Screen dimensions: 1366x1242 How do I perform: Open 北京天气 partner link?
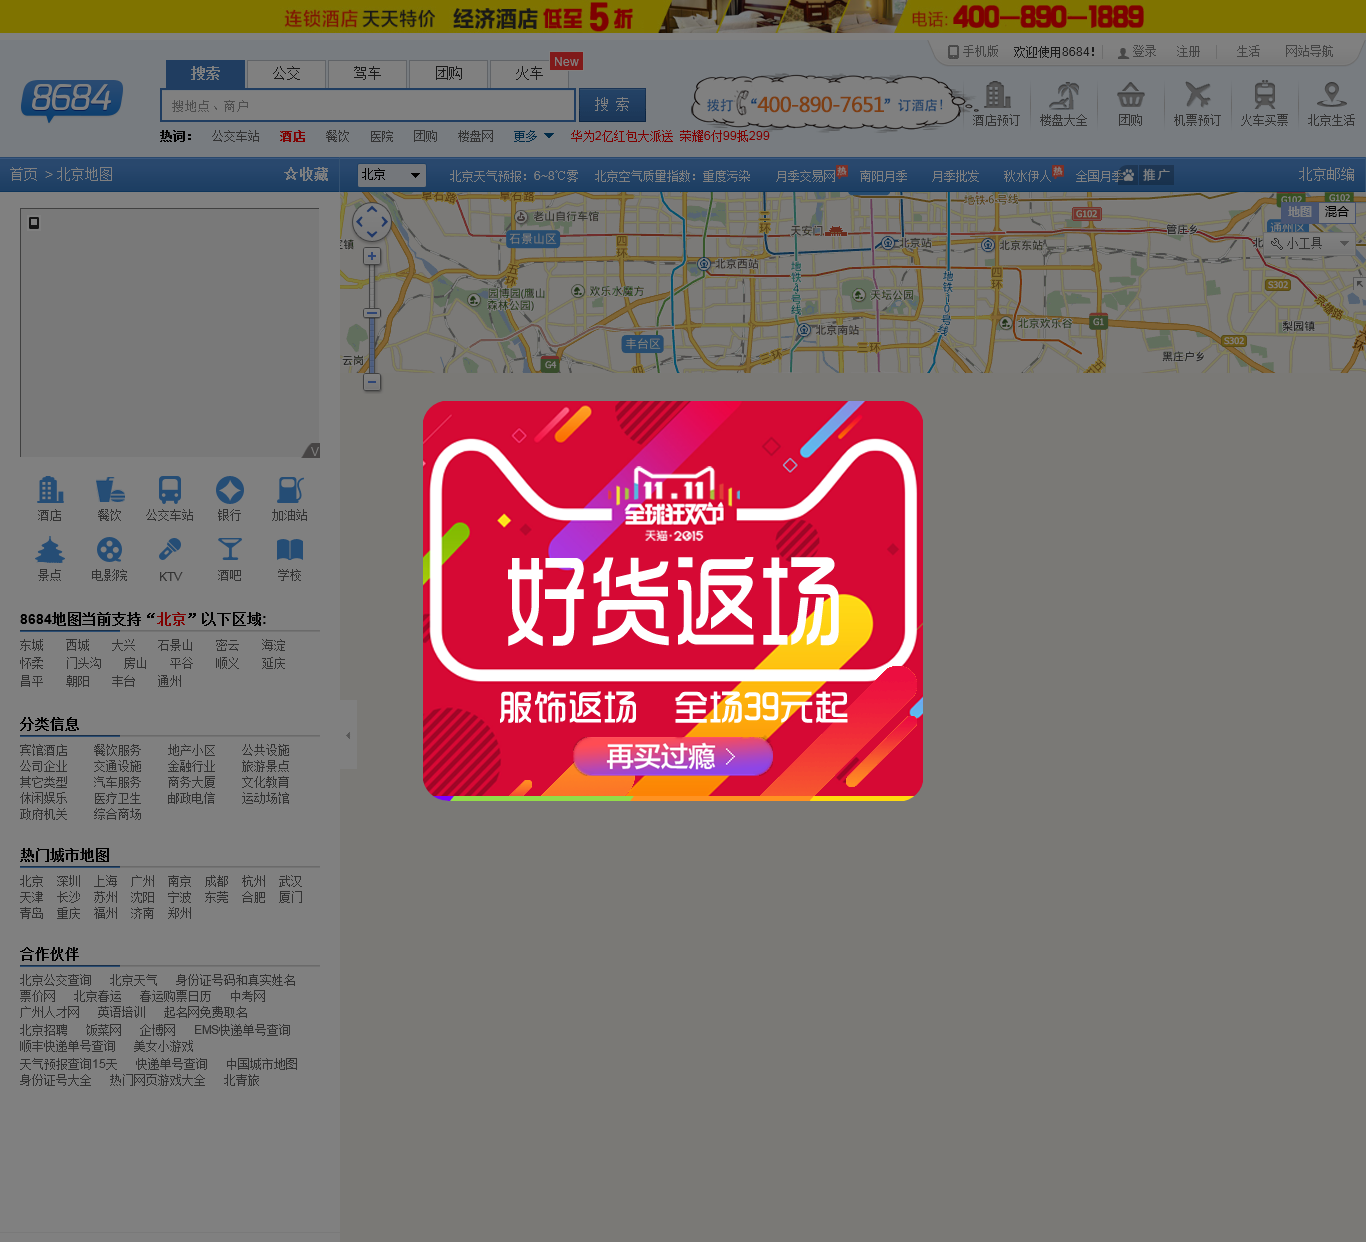point(134,981)
